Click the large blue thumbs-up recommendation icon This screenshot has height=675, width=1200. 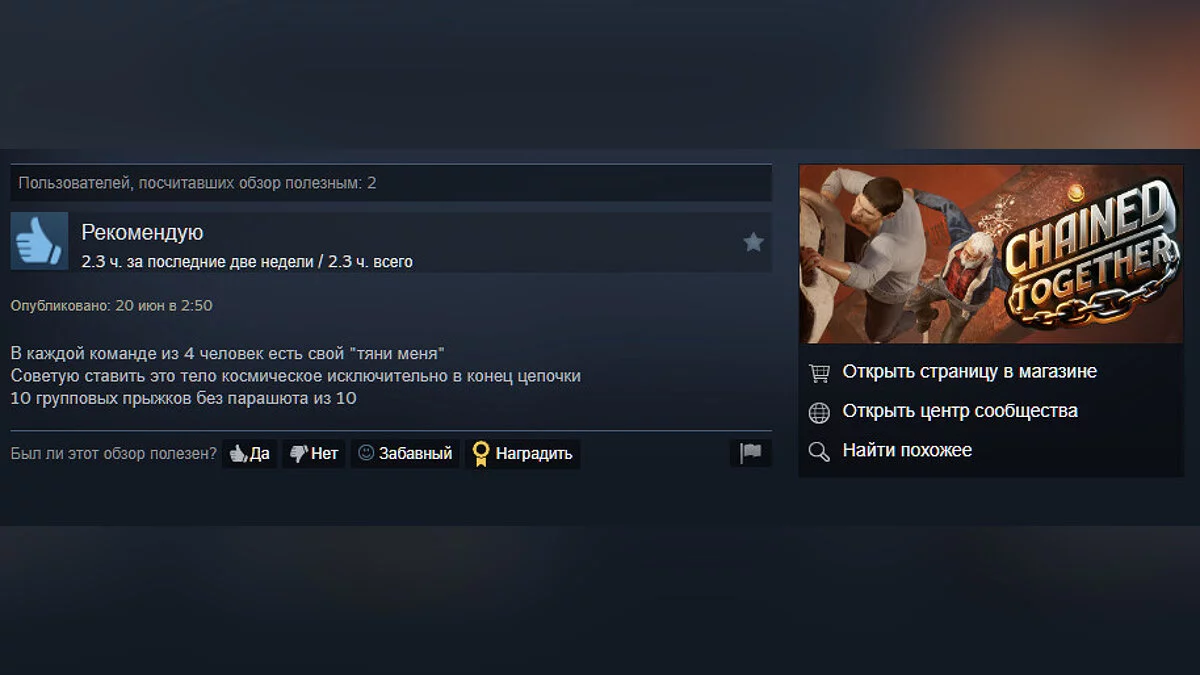click(x=40, y=241)
